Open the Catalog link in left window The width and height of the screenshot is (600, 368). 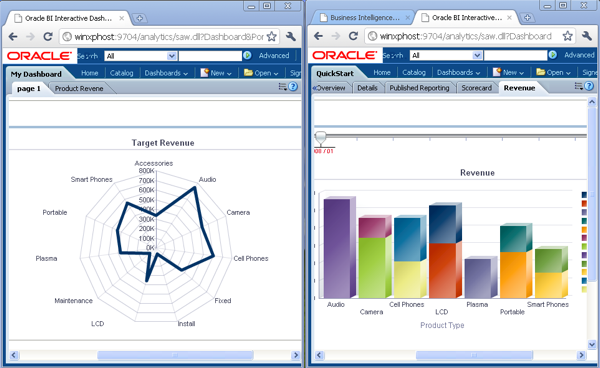121,73
